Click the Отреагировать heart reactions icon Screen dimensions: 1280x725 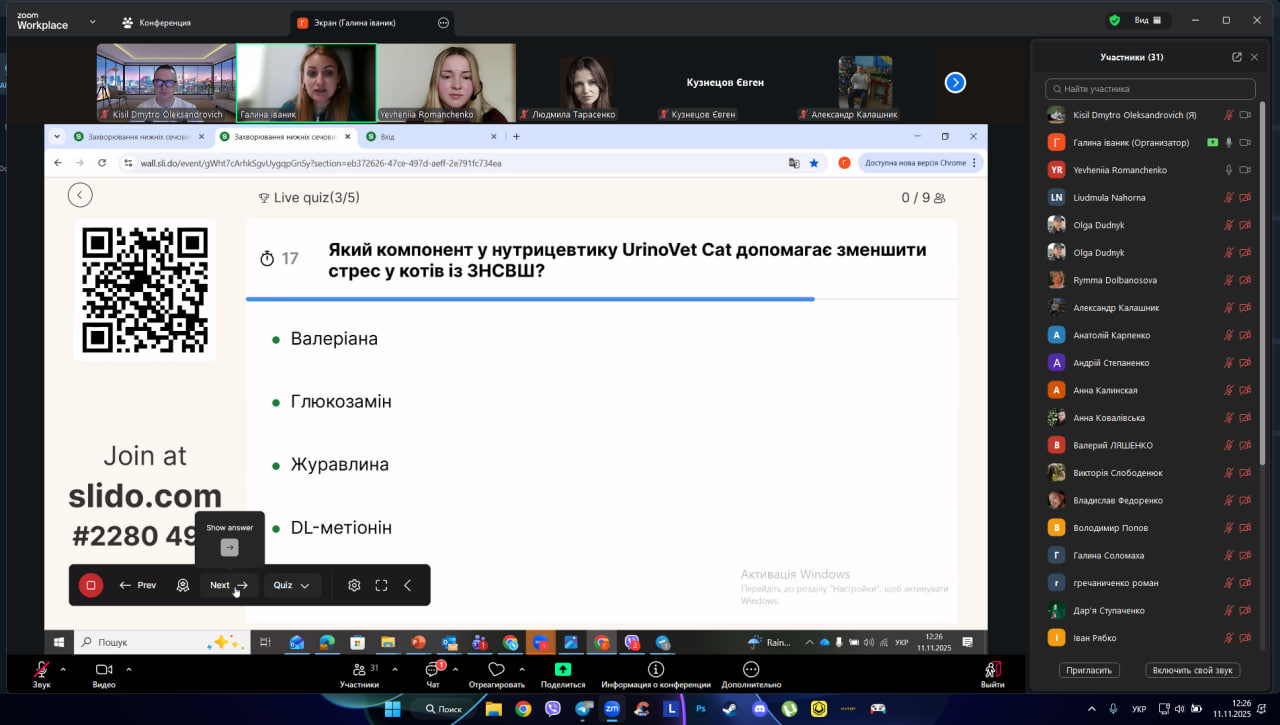coord(496,670)
